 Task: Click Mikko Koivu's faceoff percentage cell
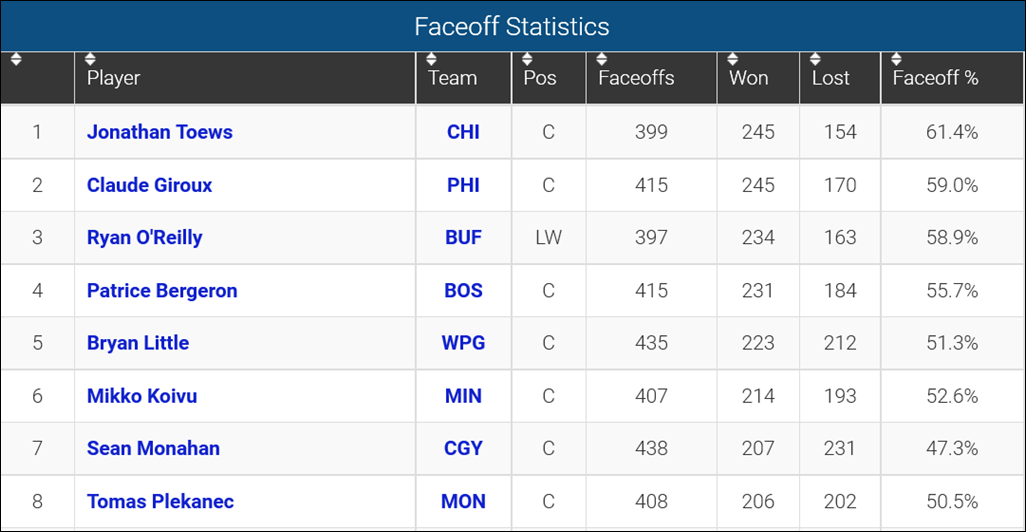click(952, 396)
